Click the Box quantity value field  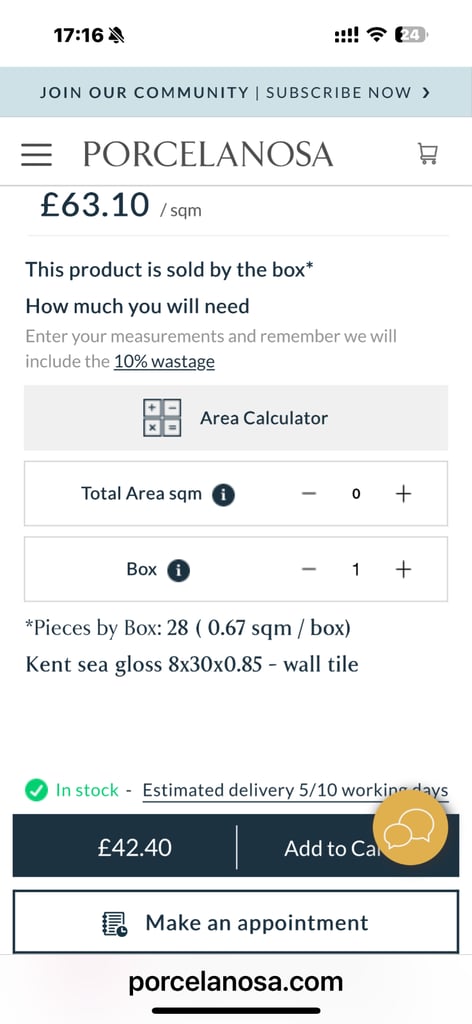click(356, 569)
